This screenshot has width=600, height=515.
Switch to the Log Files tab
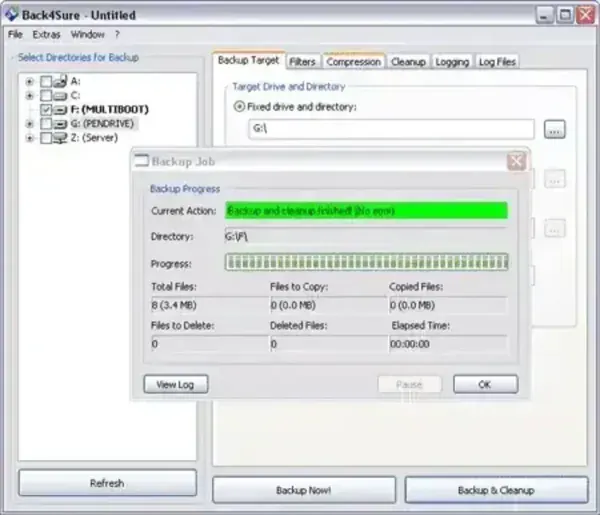(497, 62)
